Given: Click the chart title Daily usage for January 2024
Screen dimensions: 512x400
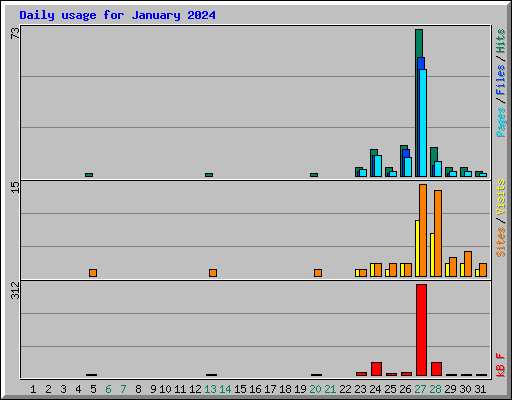Looking at the screenshot, I should point(117,15).
